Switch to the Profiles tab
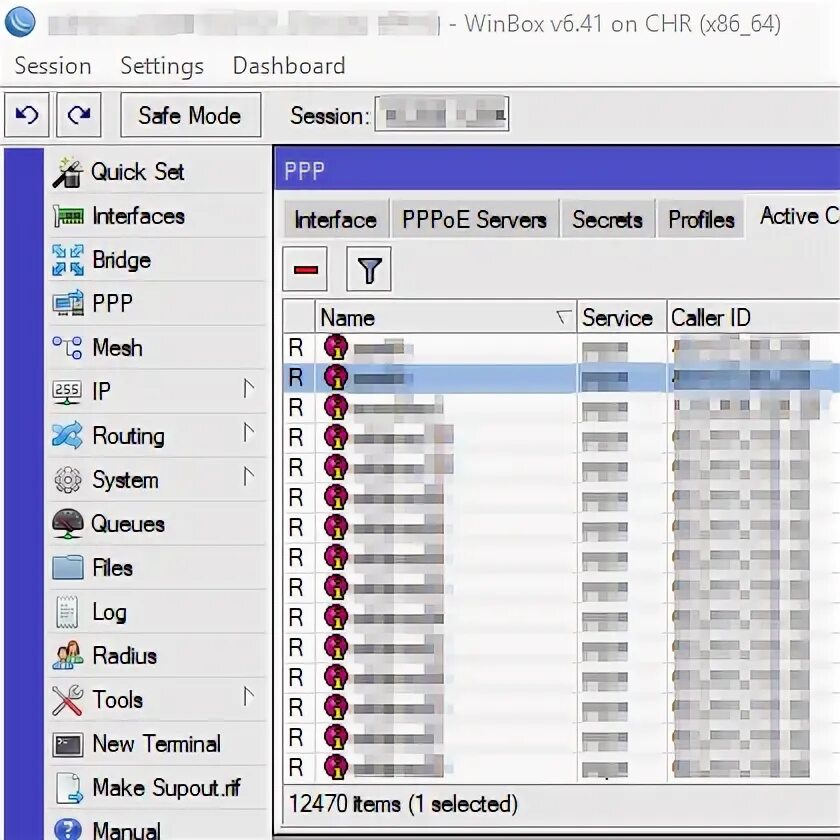Viewport: 840px width, 840px height. [x=701, y=219]
